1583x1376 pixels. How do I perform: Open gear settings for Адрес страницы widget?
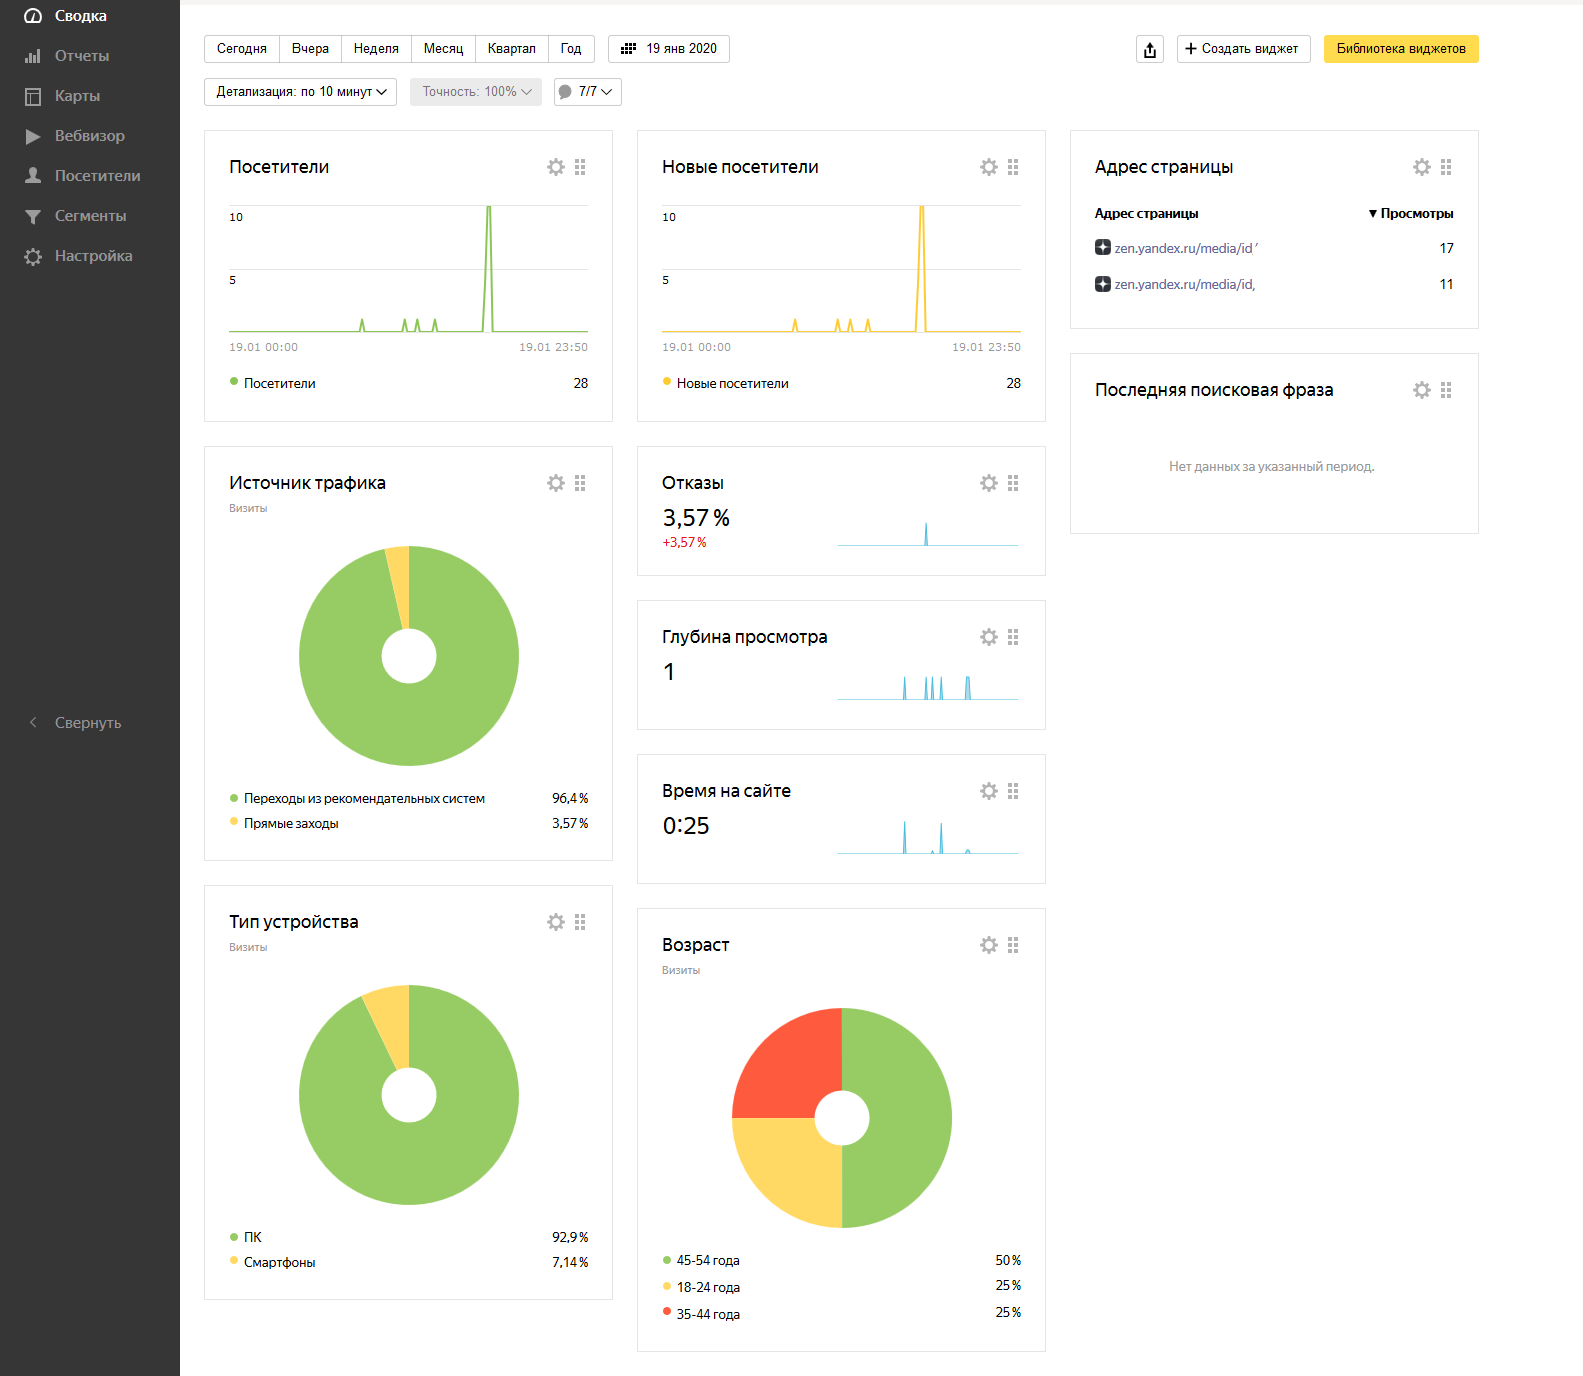1421,167
